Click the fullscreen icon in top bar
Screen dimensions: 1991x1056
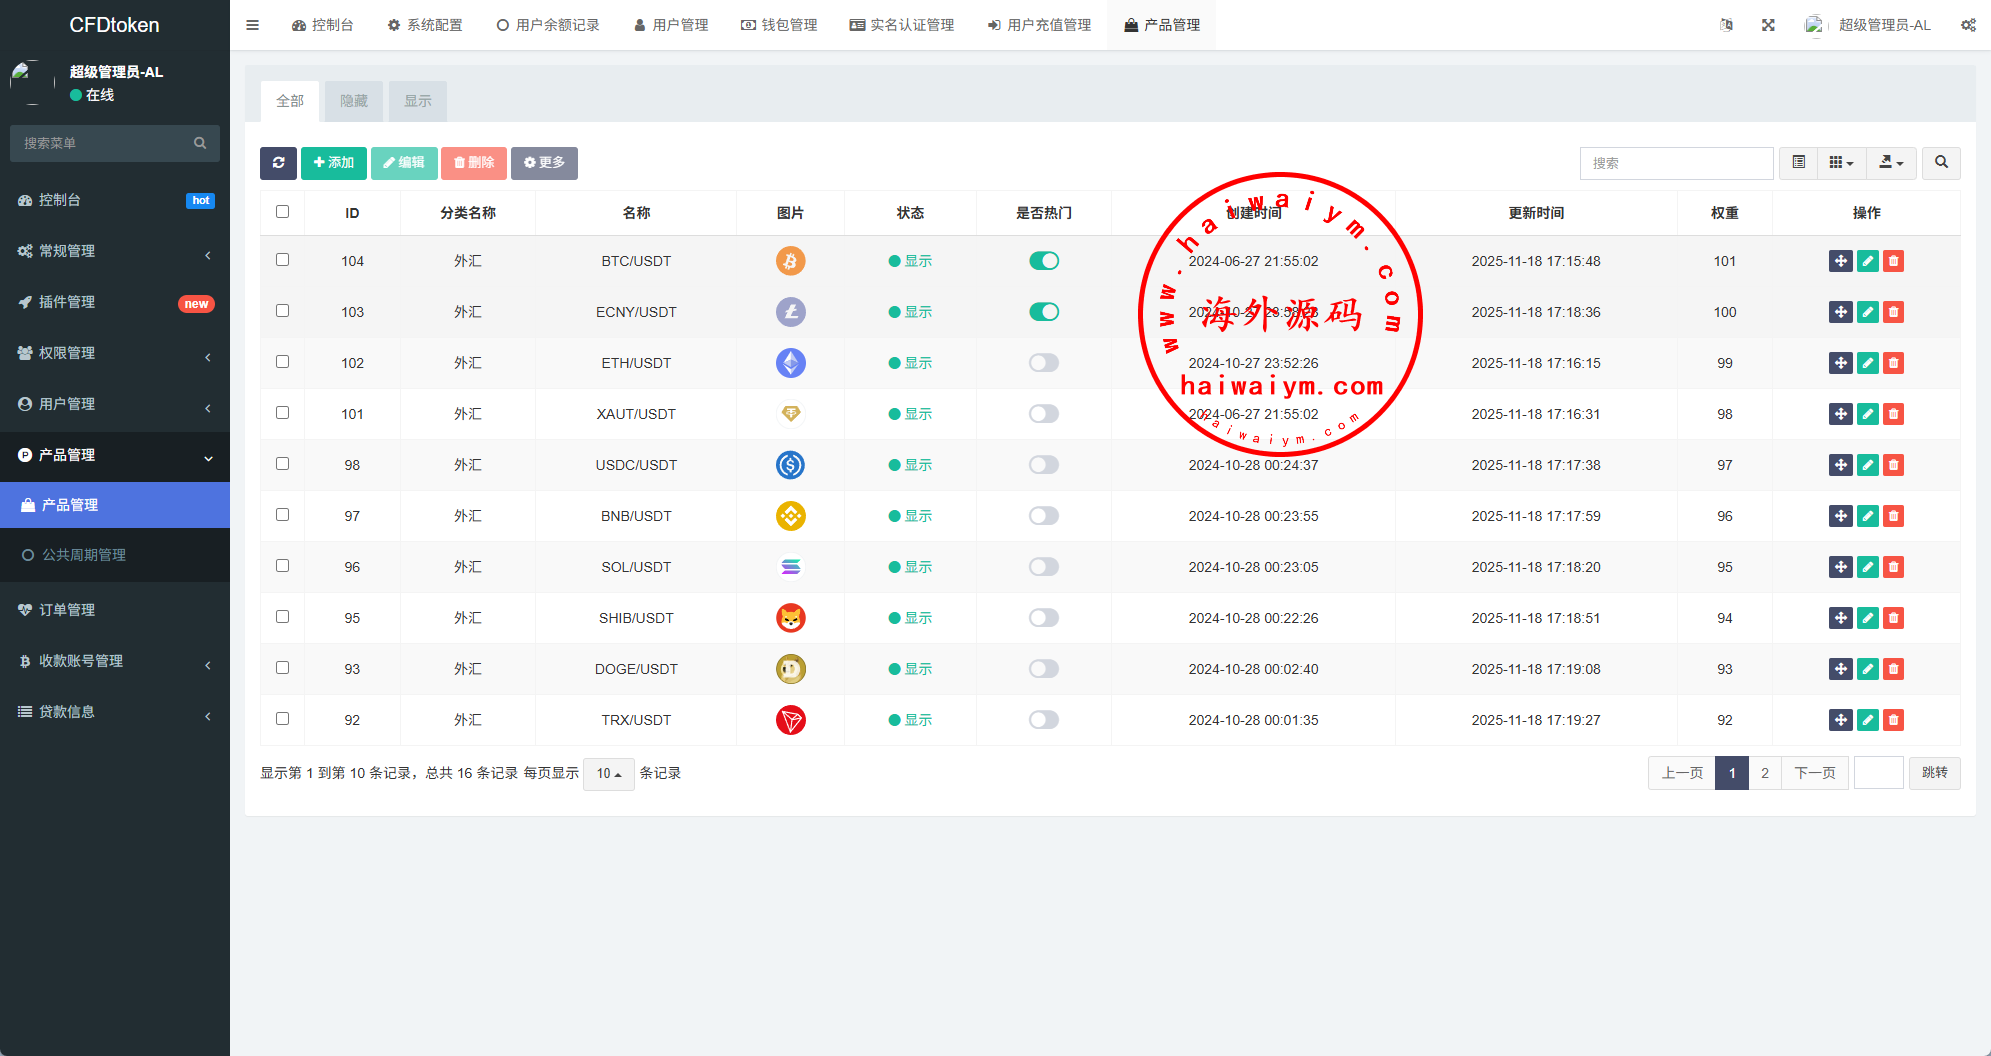coord(1768,25)
